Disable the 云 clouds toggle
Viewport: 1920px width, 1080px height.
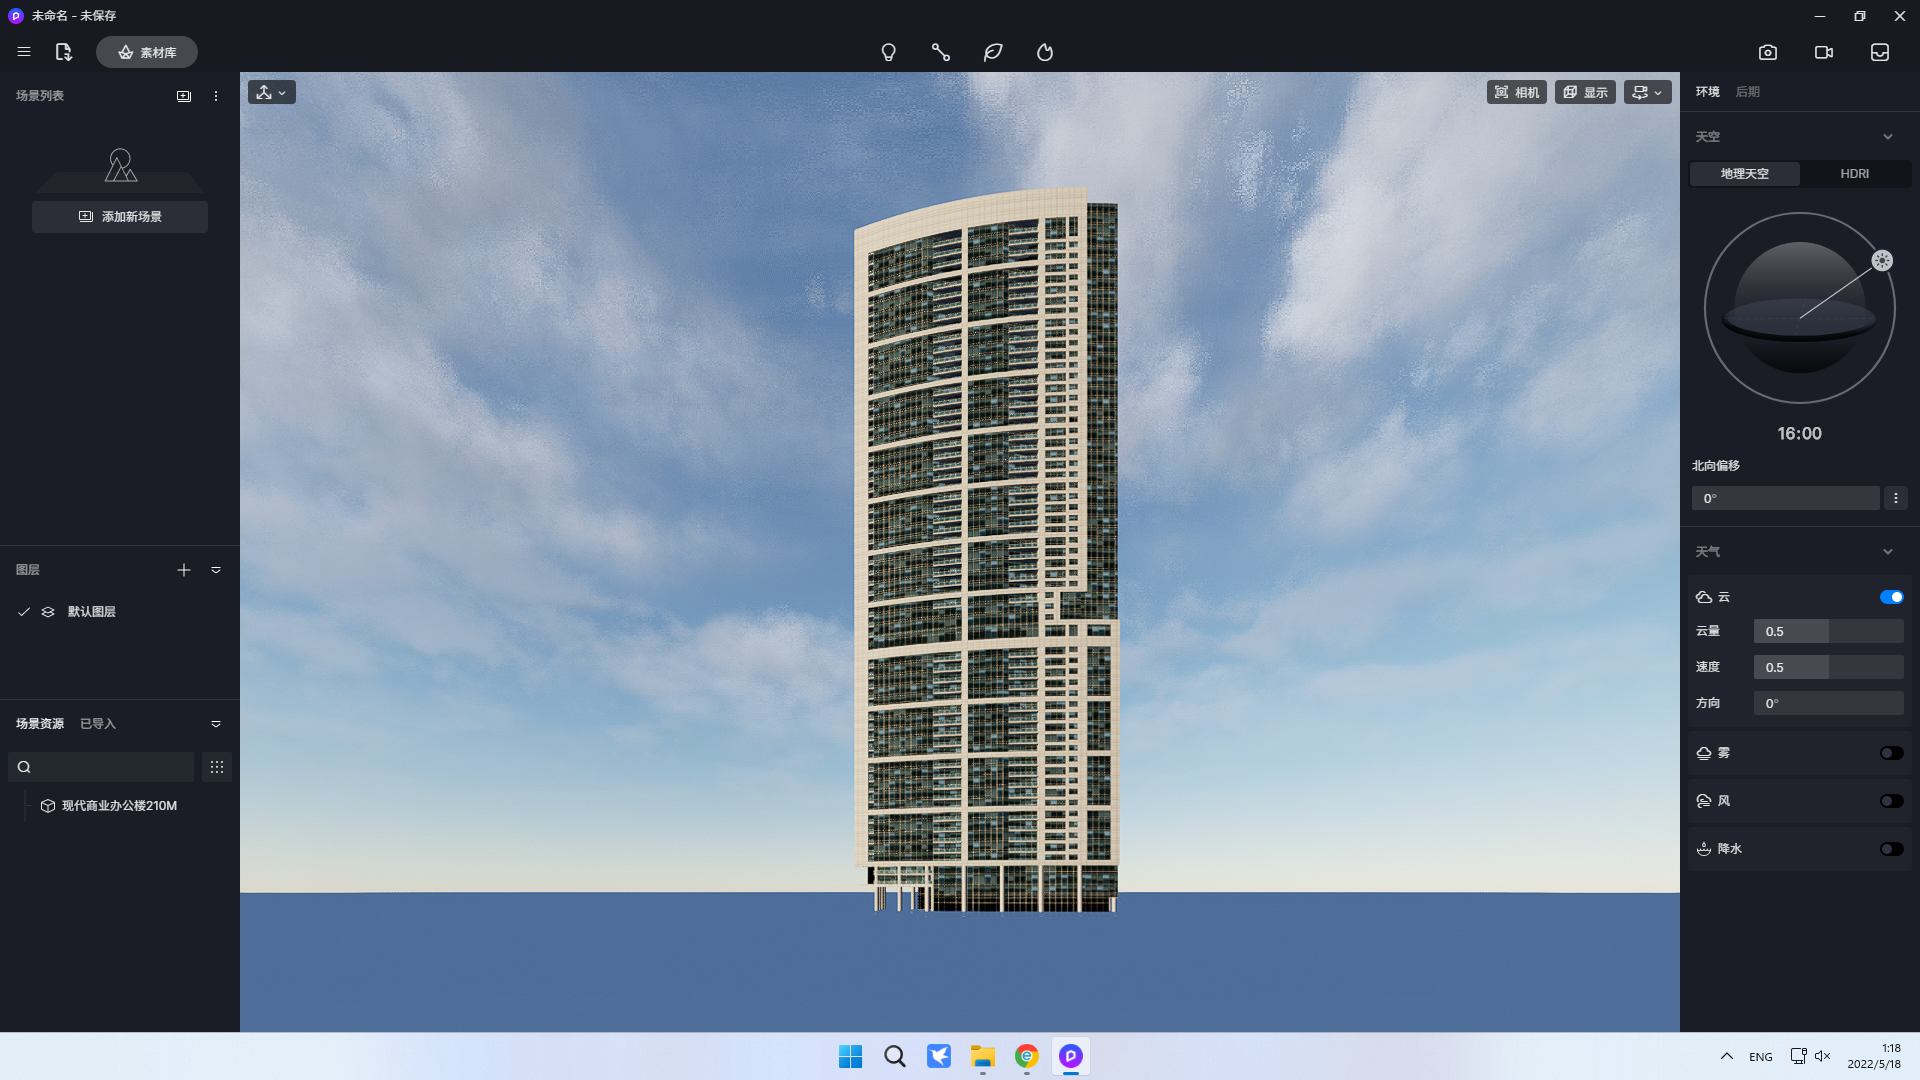[1891, 597]
